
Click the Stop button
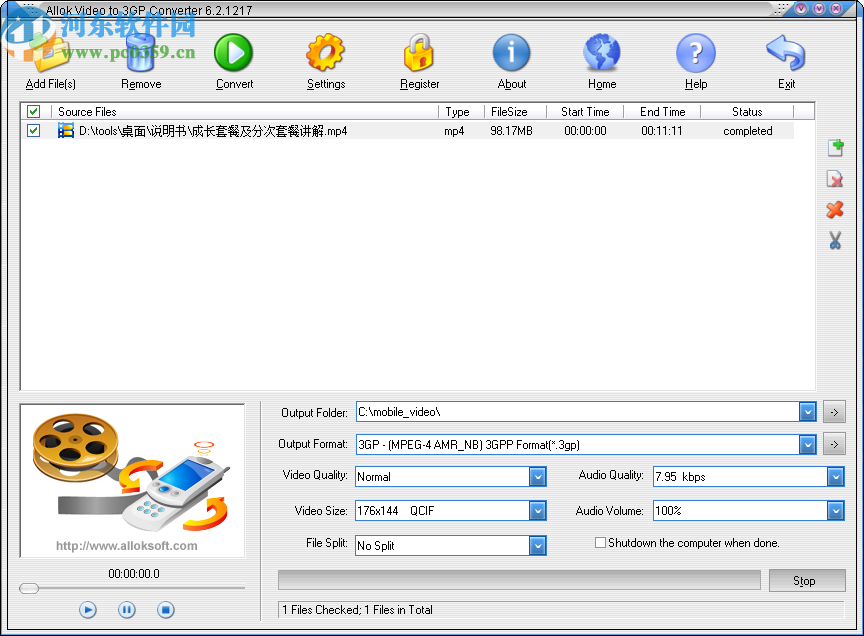(x=807, y=580)
